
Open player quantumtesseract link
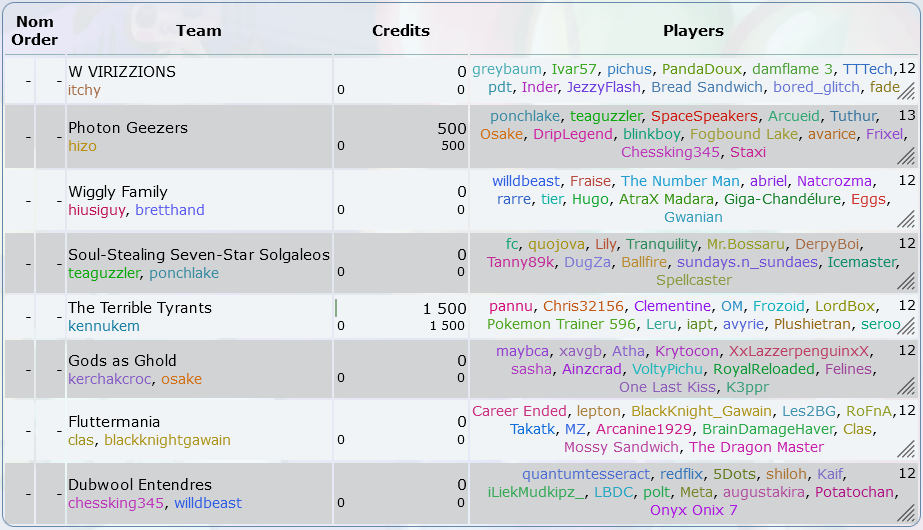(x=586, y=474)
